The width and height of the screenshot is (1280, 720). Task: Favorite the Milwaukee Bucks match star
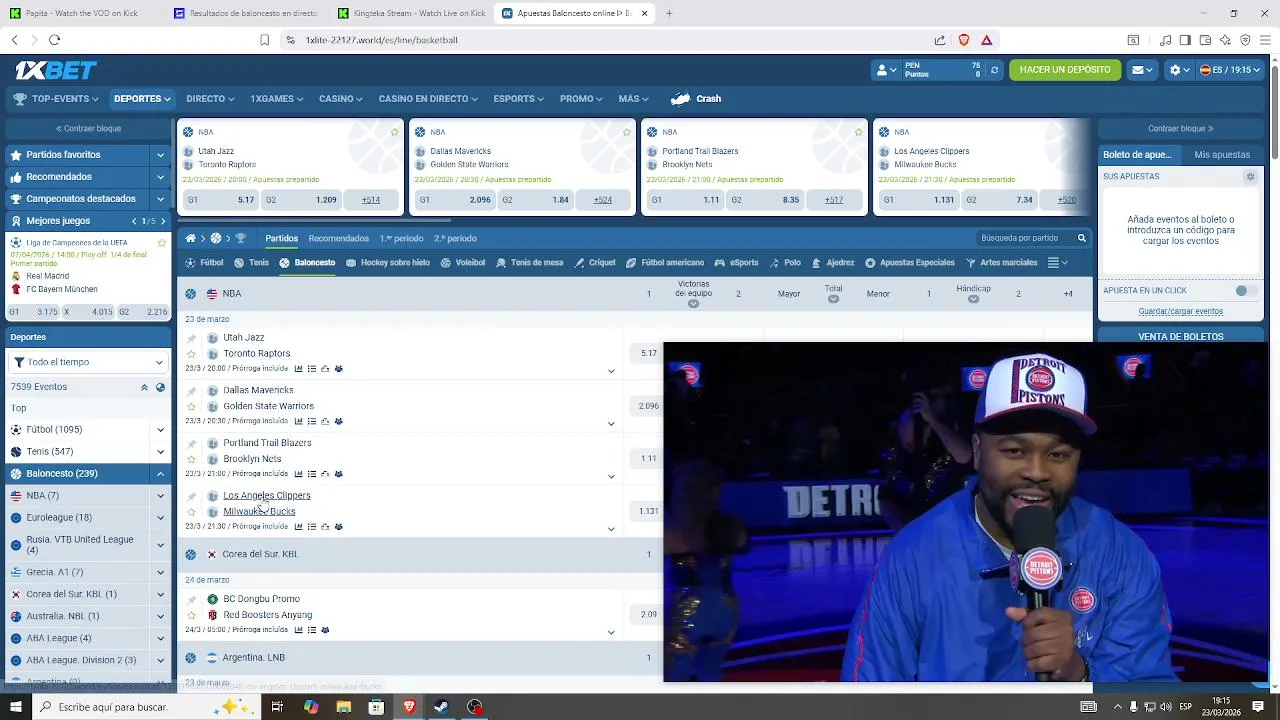[191, 512]
